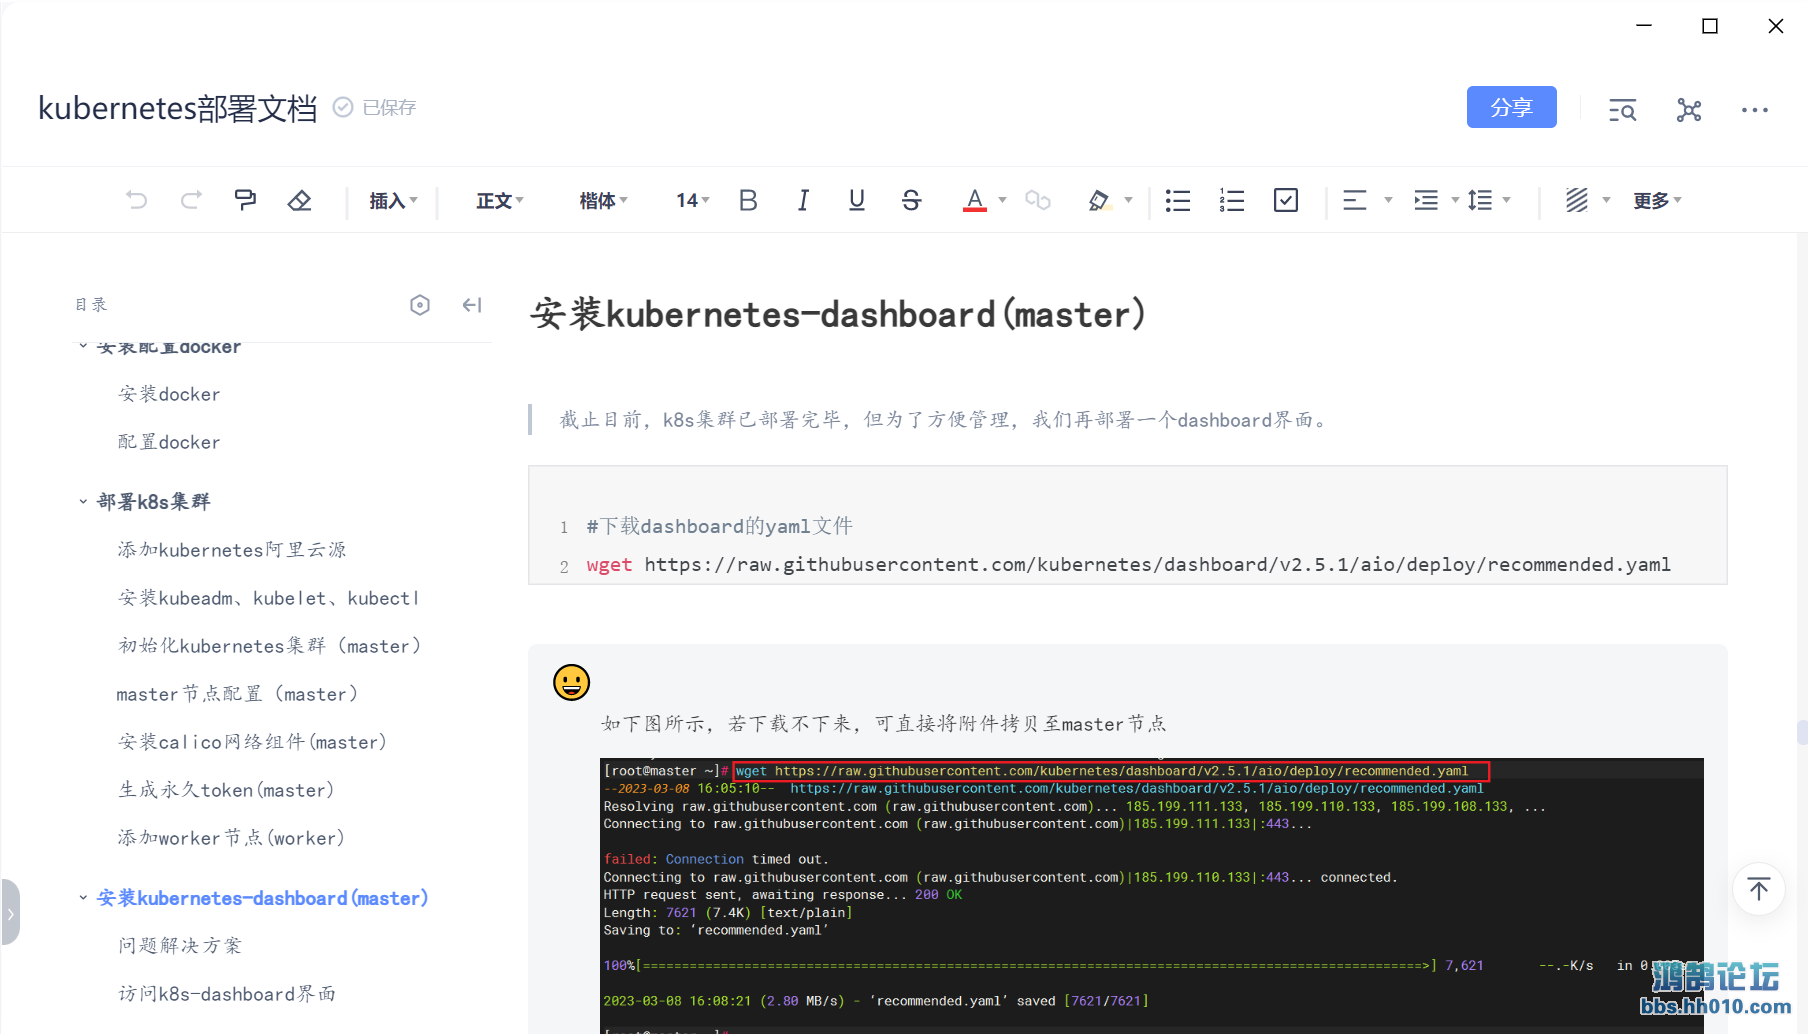Click the vertical scrollbar thumb

1802,732
